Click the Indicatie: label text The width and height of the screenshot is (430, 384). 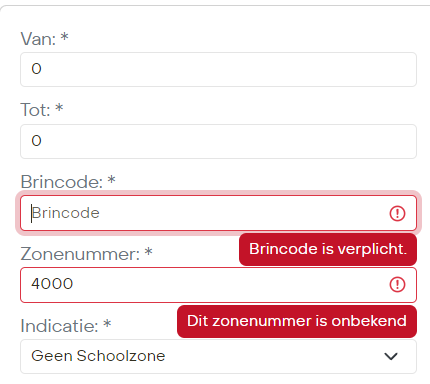coord(59,326)
